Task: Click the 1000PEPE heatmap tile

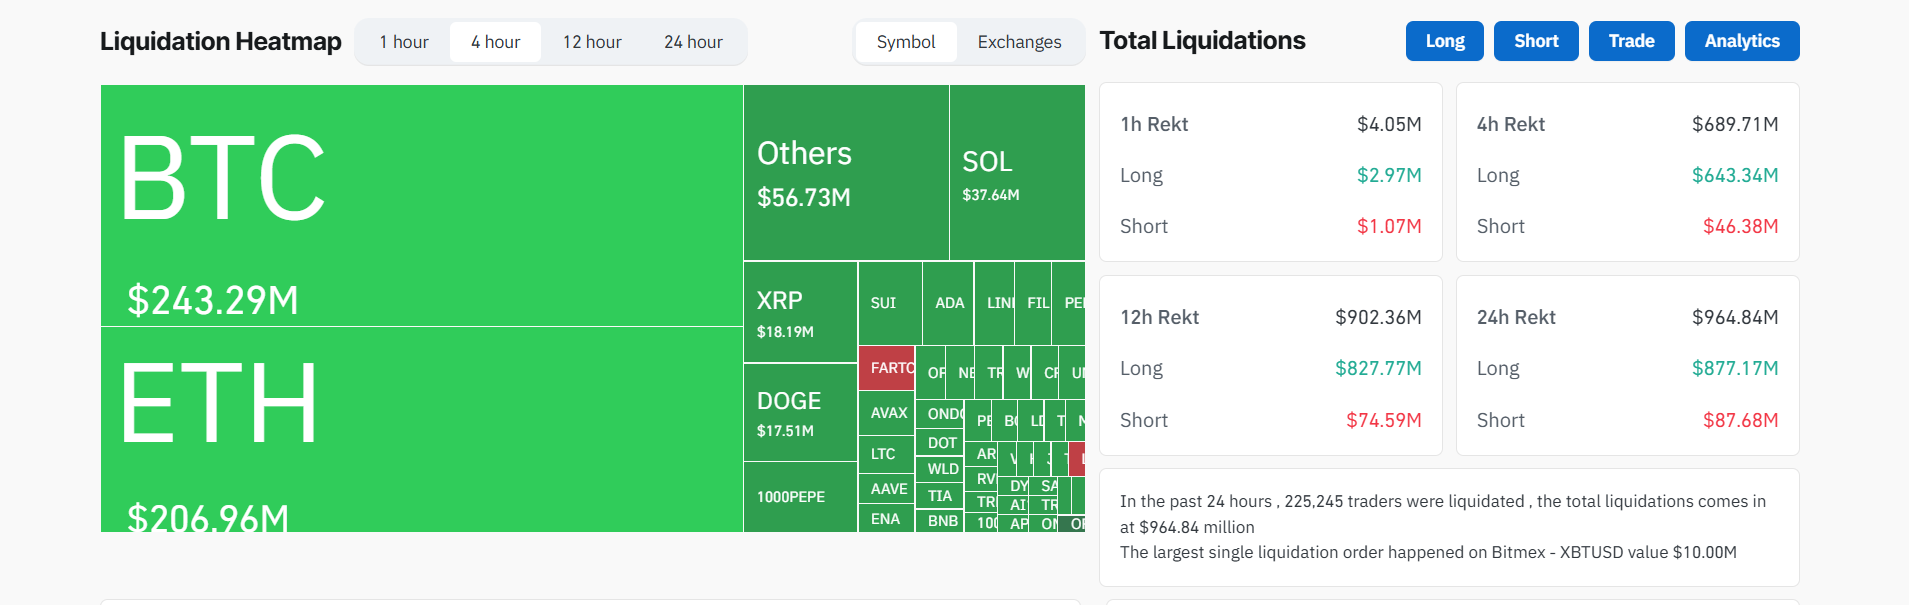Action: coord(800,496)
